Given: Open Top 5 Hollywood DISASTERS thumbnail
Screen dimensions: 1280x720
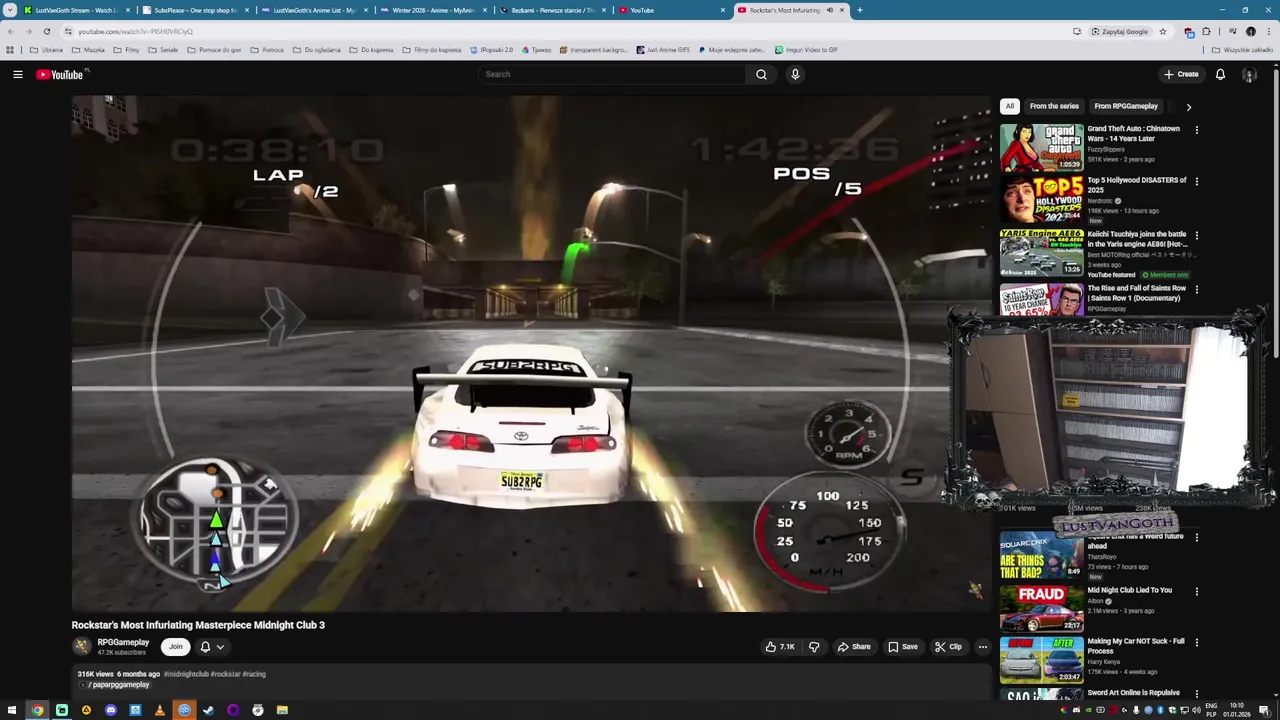Looking at the screenshot, I should tap(1041, 199).
